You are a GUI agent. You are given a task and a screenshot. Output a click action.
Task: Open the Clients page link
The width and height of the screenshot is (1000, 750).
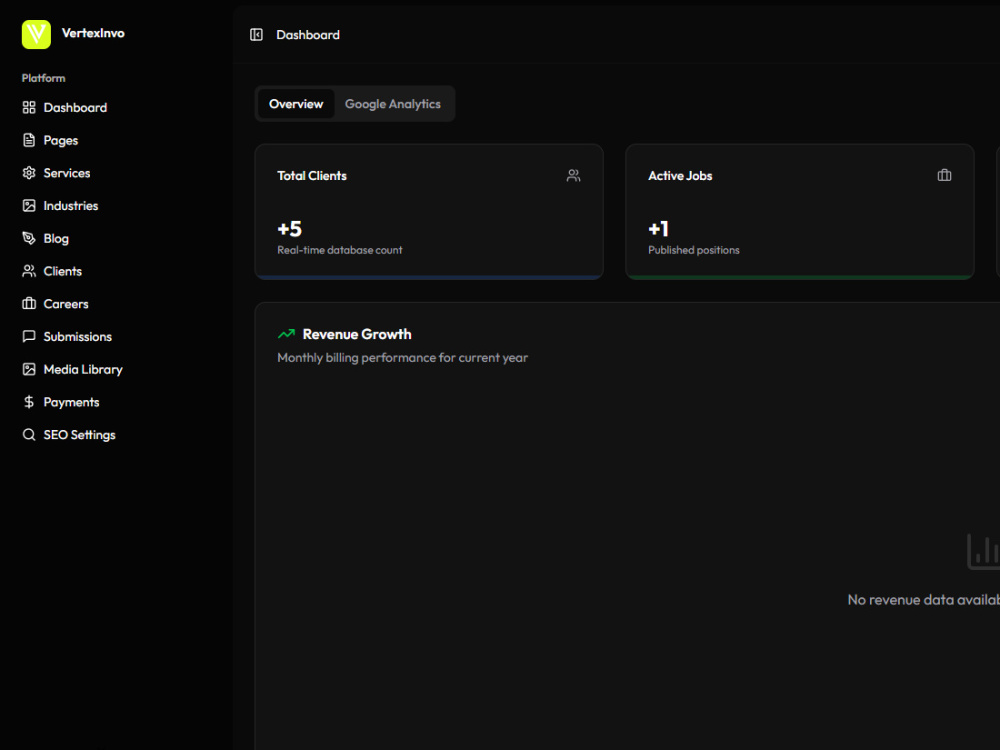62,271
